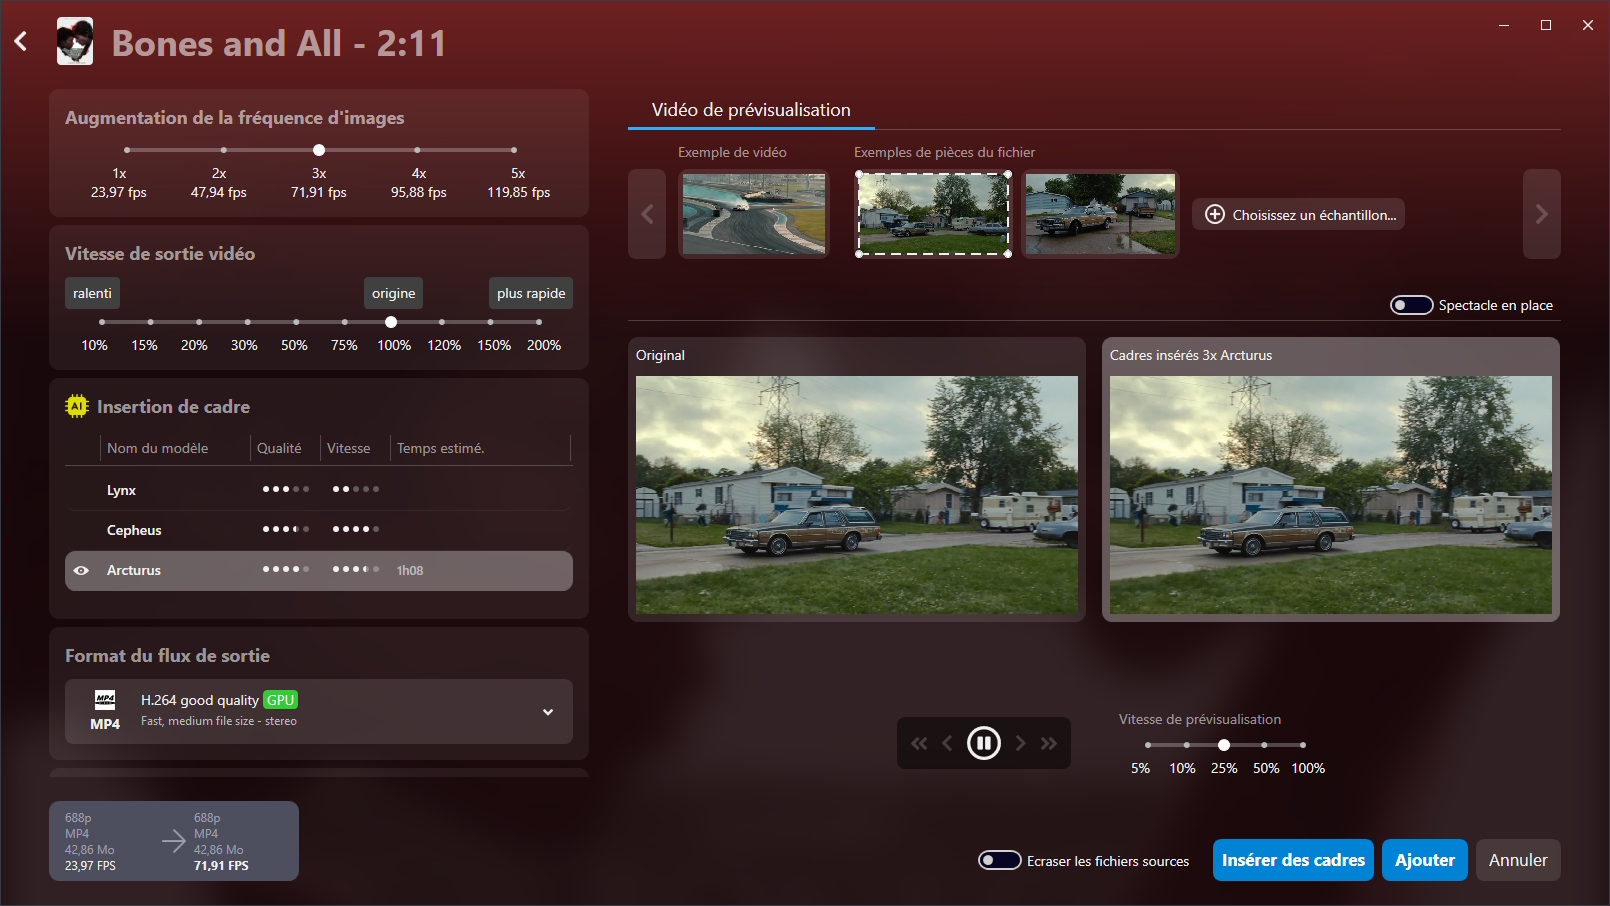This screenshot has height=906, width=1610.
Task: Click Choisissez un échantillon button
Action: pyautogui.click(x=1298, y=214)
